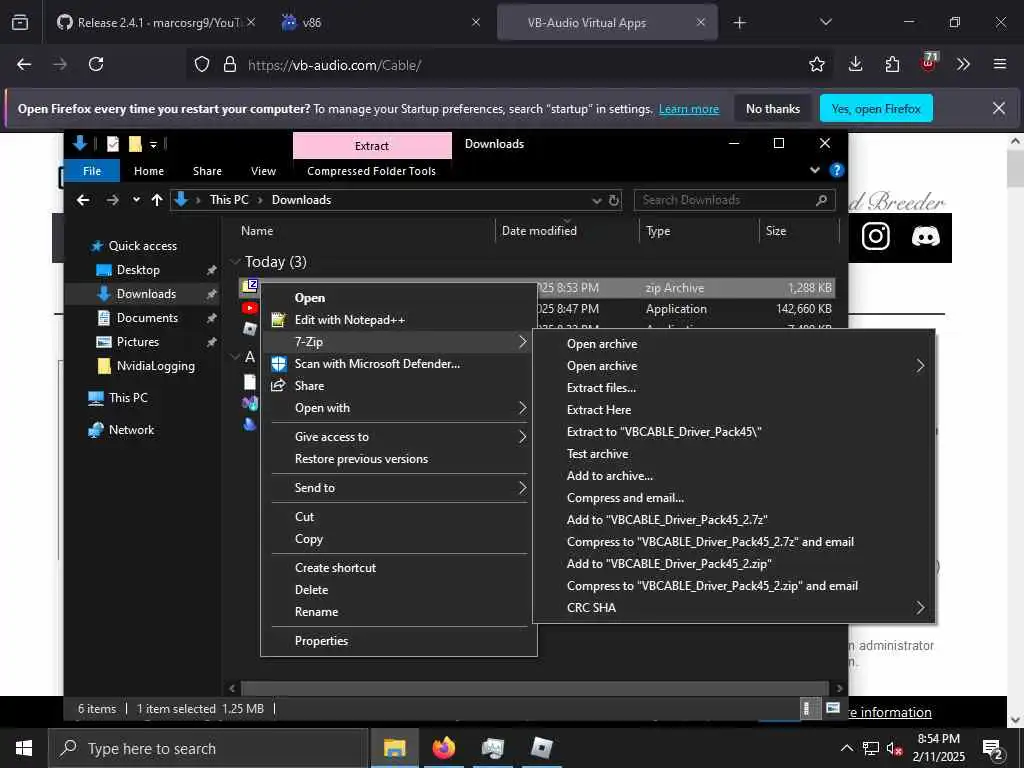Choose Test archive in 7-Zip submenu
Screen dimensions: 1024x768
(734, 454)
